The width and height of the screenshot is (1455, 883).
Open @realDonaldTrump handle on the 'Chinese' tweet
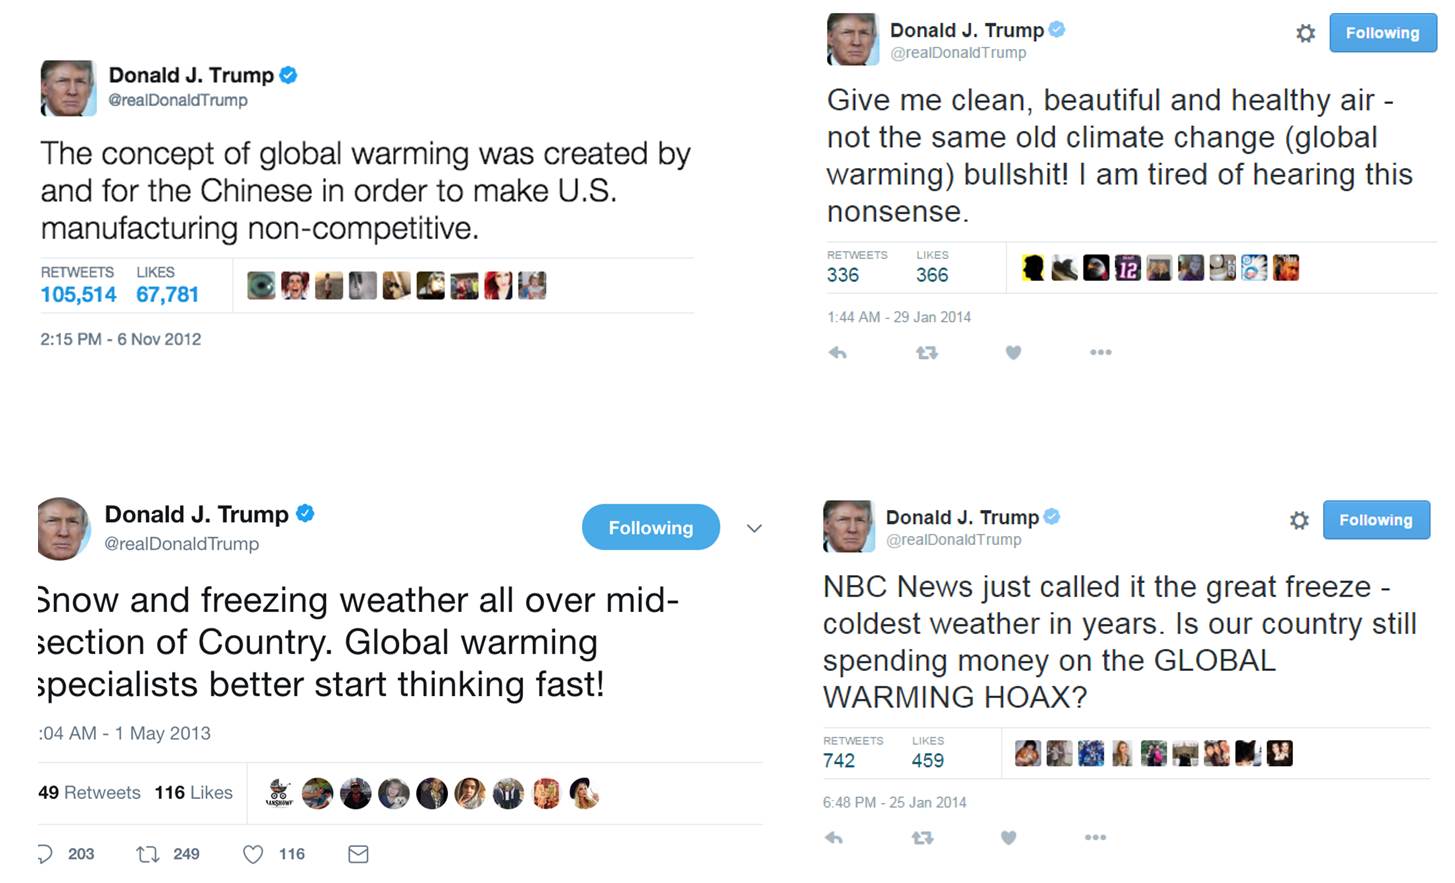pos(177,100)
